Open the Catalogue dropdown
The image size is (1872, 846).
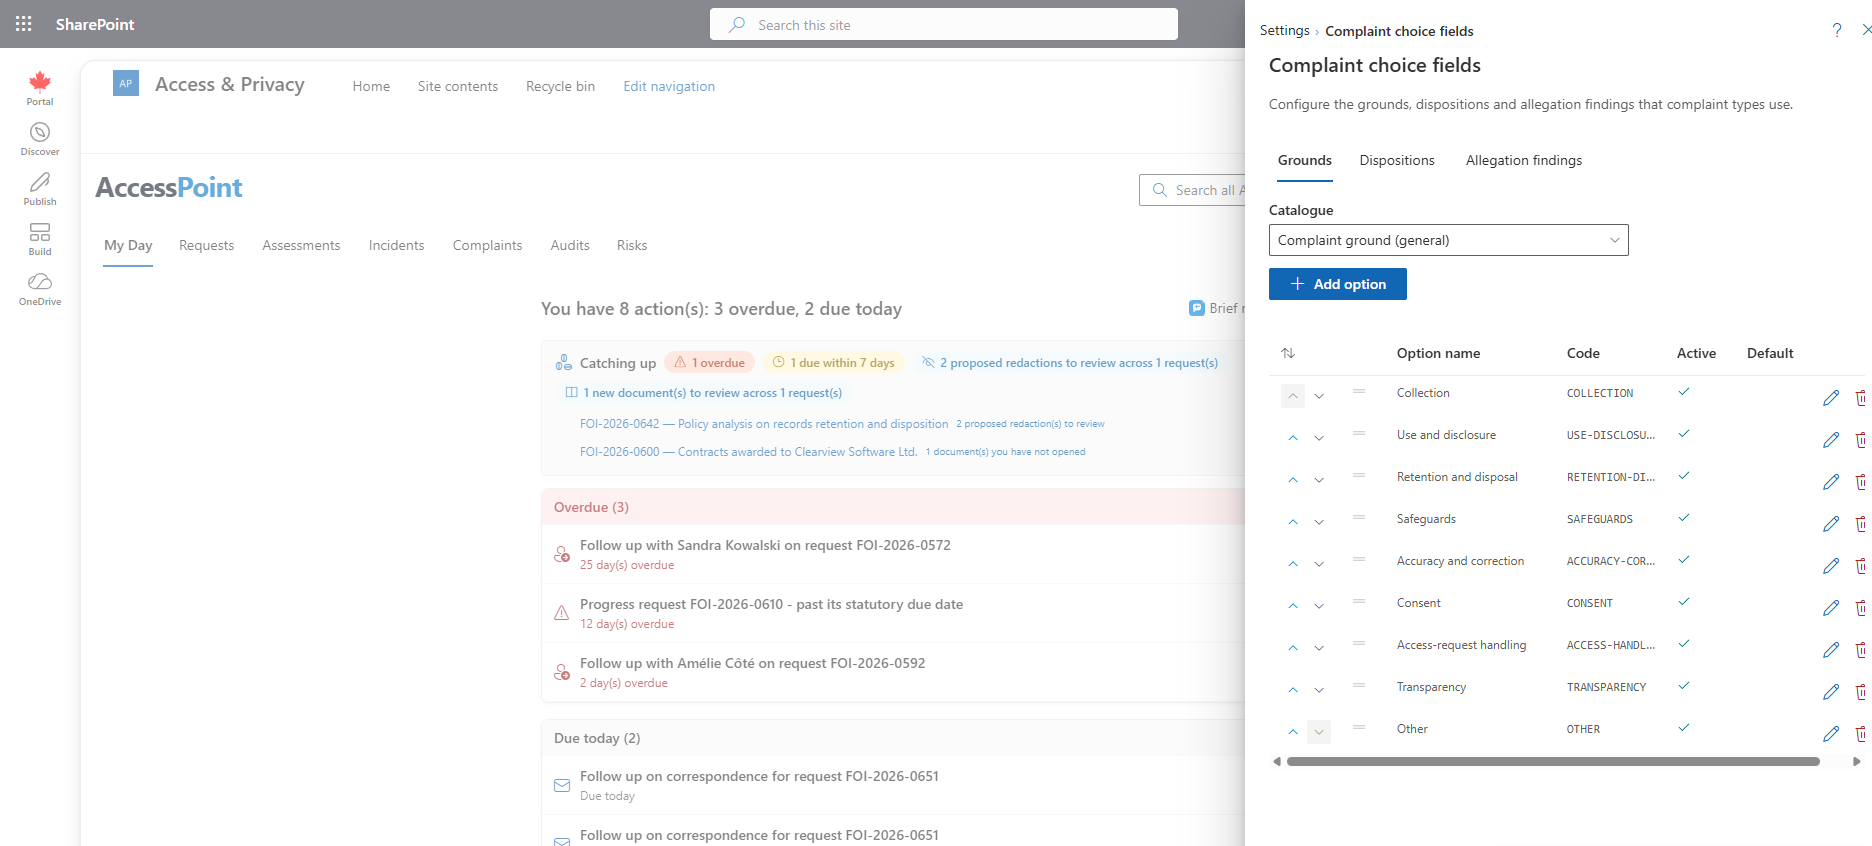coord(1448,240)
